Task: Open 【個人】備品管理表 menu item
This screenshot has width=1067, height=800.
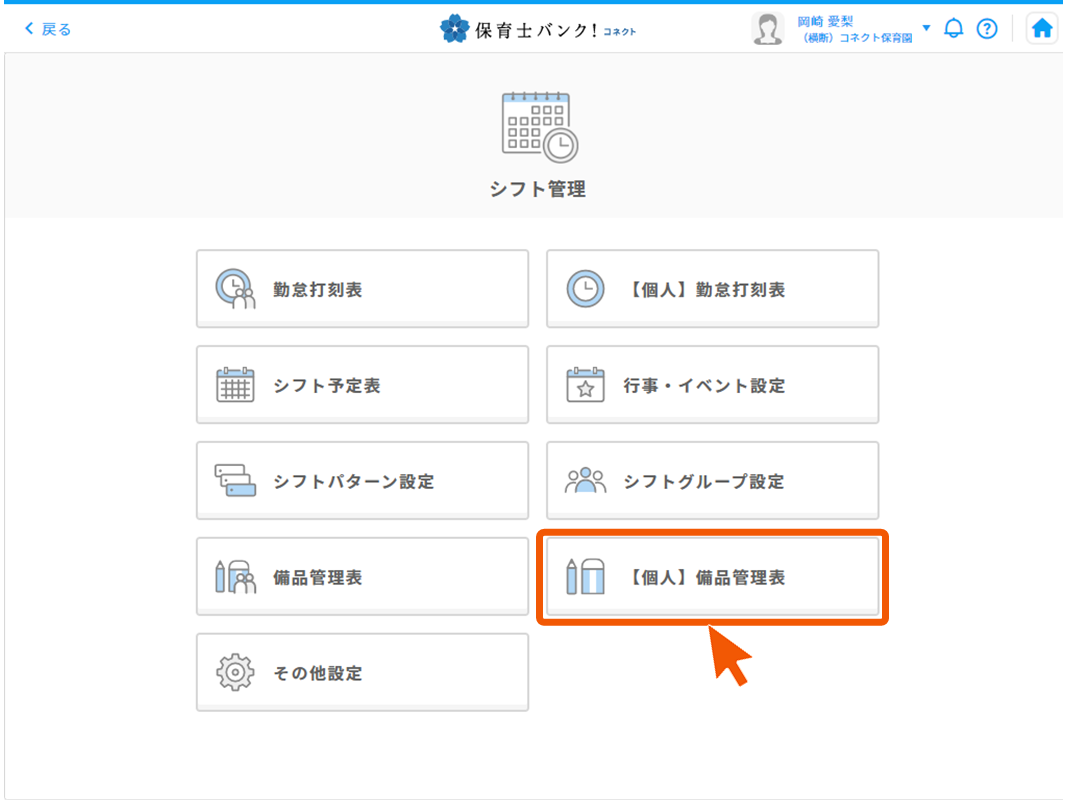Action: pyautogui.click(x=712, y=578)
